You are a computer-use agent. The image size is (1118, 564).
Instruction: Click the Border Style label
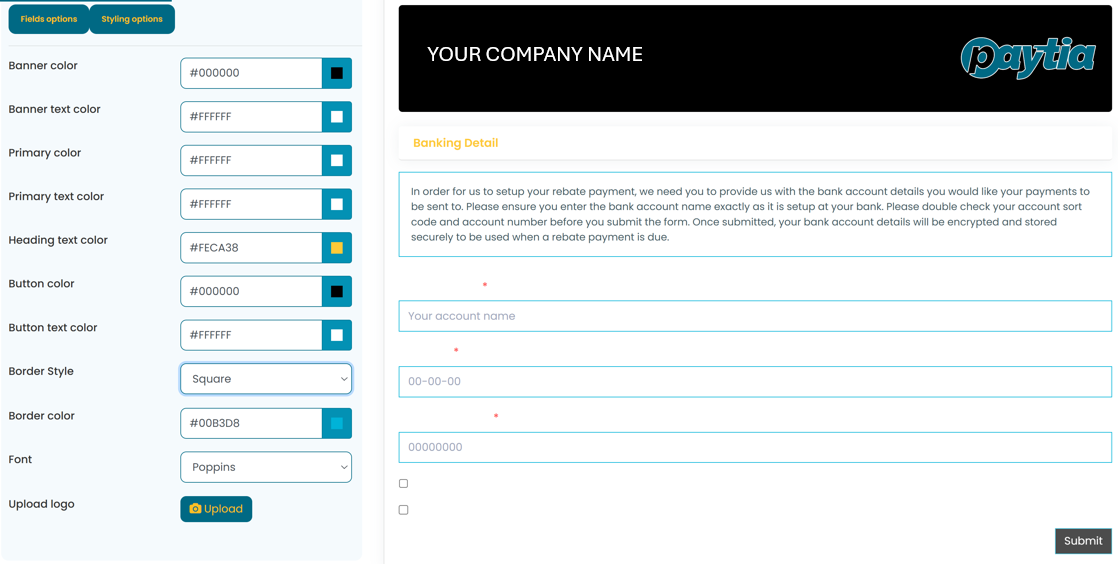[x=41, y=371]
